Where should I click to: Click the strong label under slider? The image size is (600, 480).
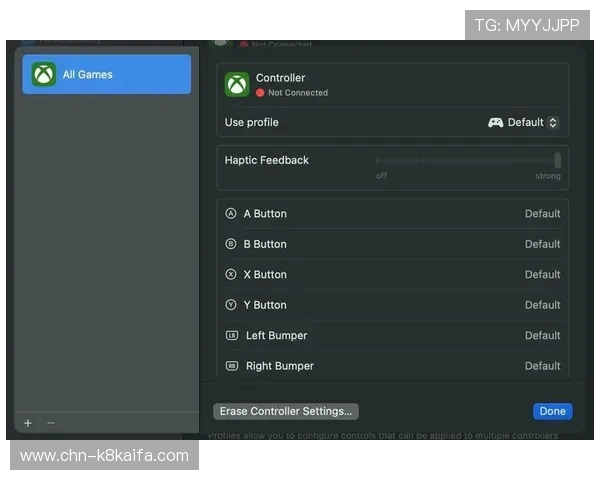click(x=548, y=176)
